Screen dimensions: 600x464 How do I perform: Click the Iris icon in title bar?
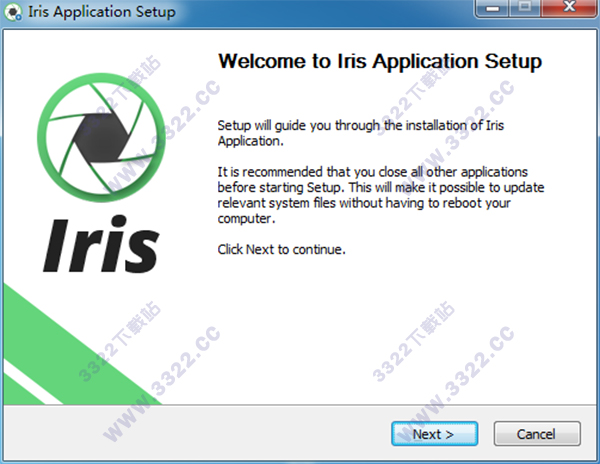pyautogui.click(x=13, y=12)
